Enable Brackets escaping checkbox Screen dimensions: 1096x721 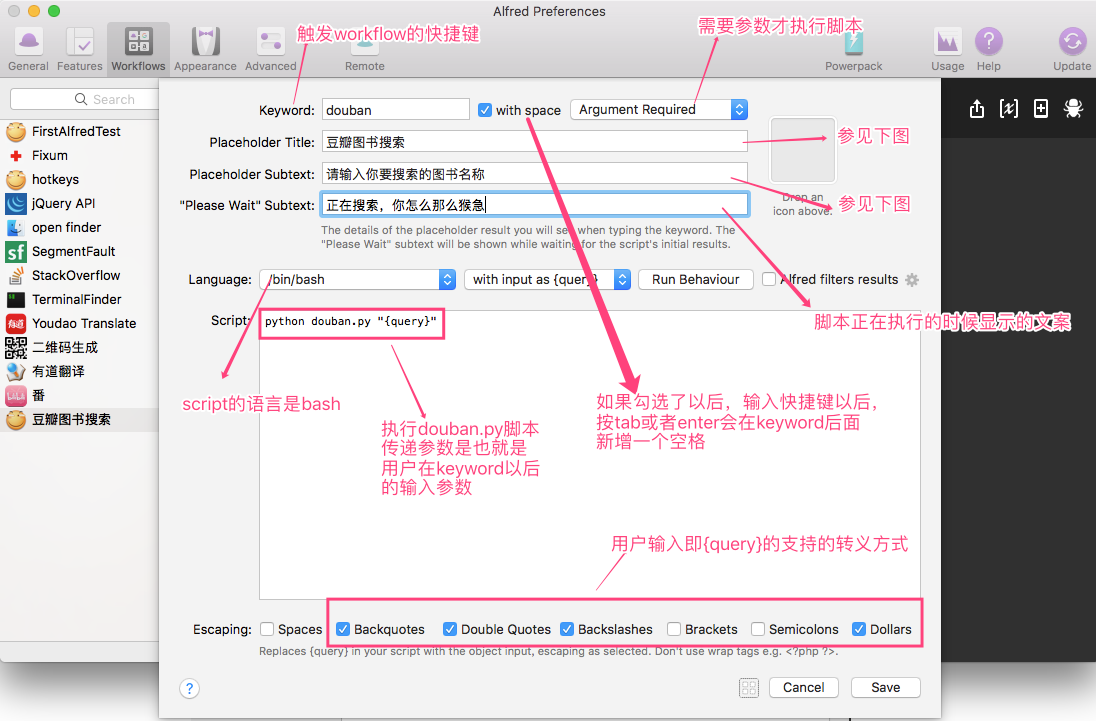(x=674, y=629)
